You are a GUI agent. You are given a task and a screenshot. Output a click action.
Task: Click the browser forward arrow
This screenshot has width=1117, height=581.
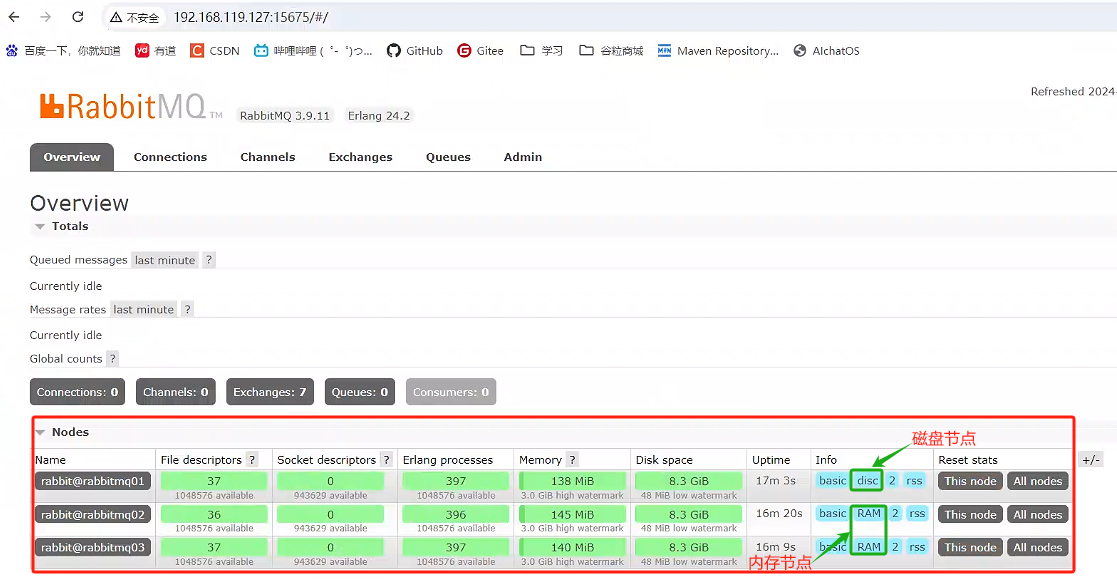(46, 17)
